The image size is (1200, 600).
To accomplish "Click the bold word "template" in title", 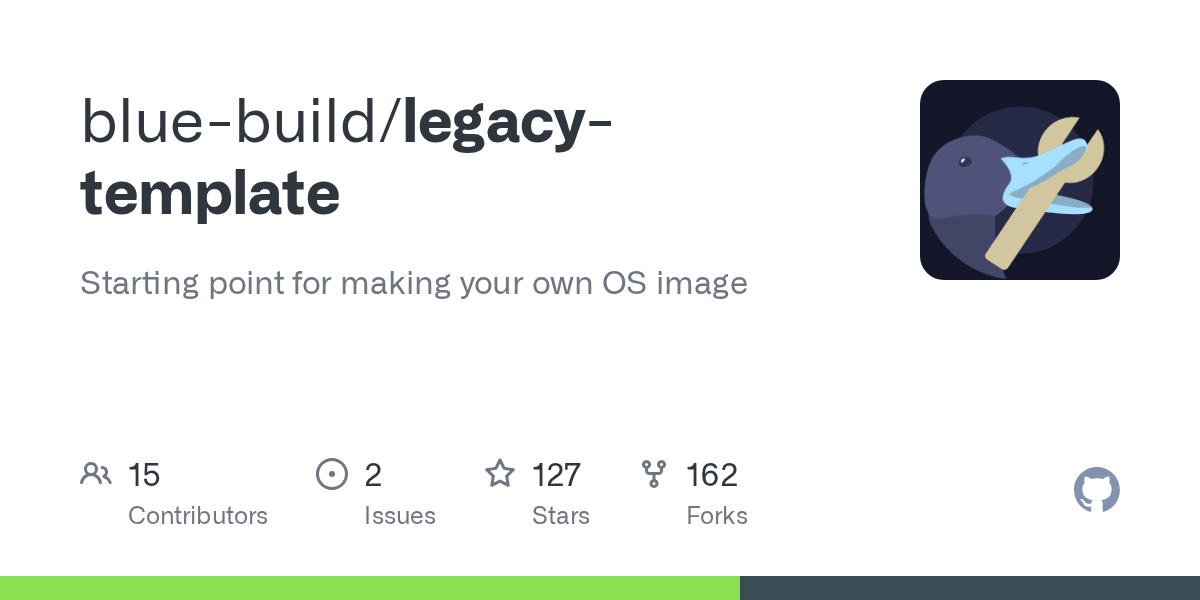I will 210,192.
